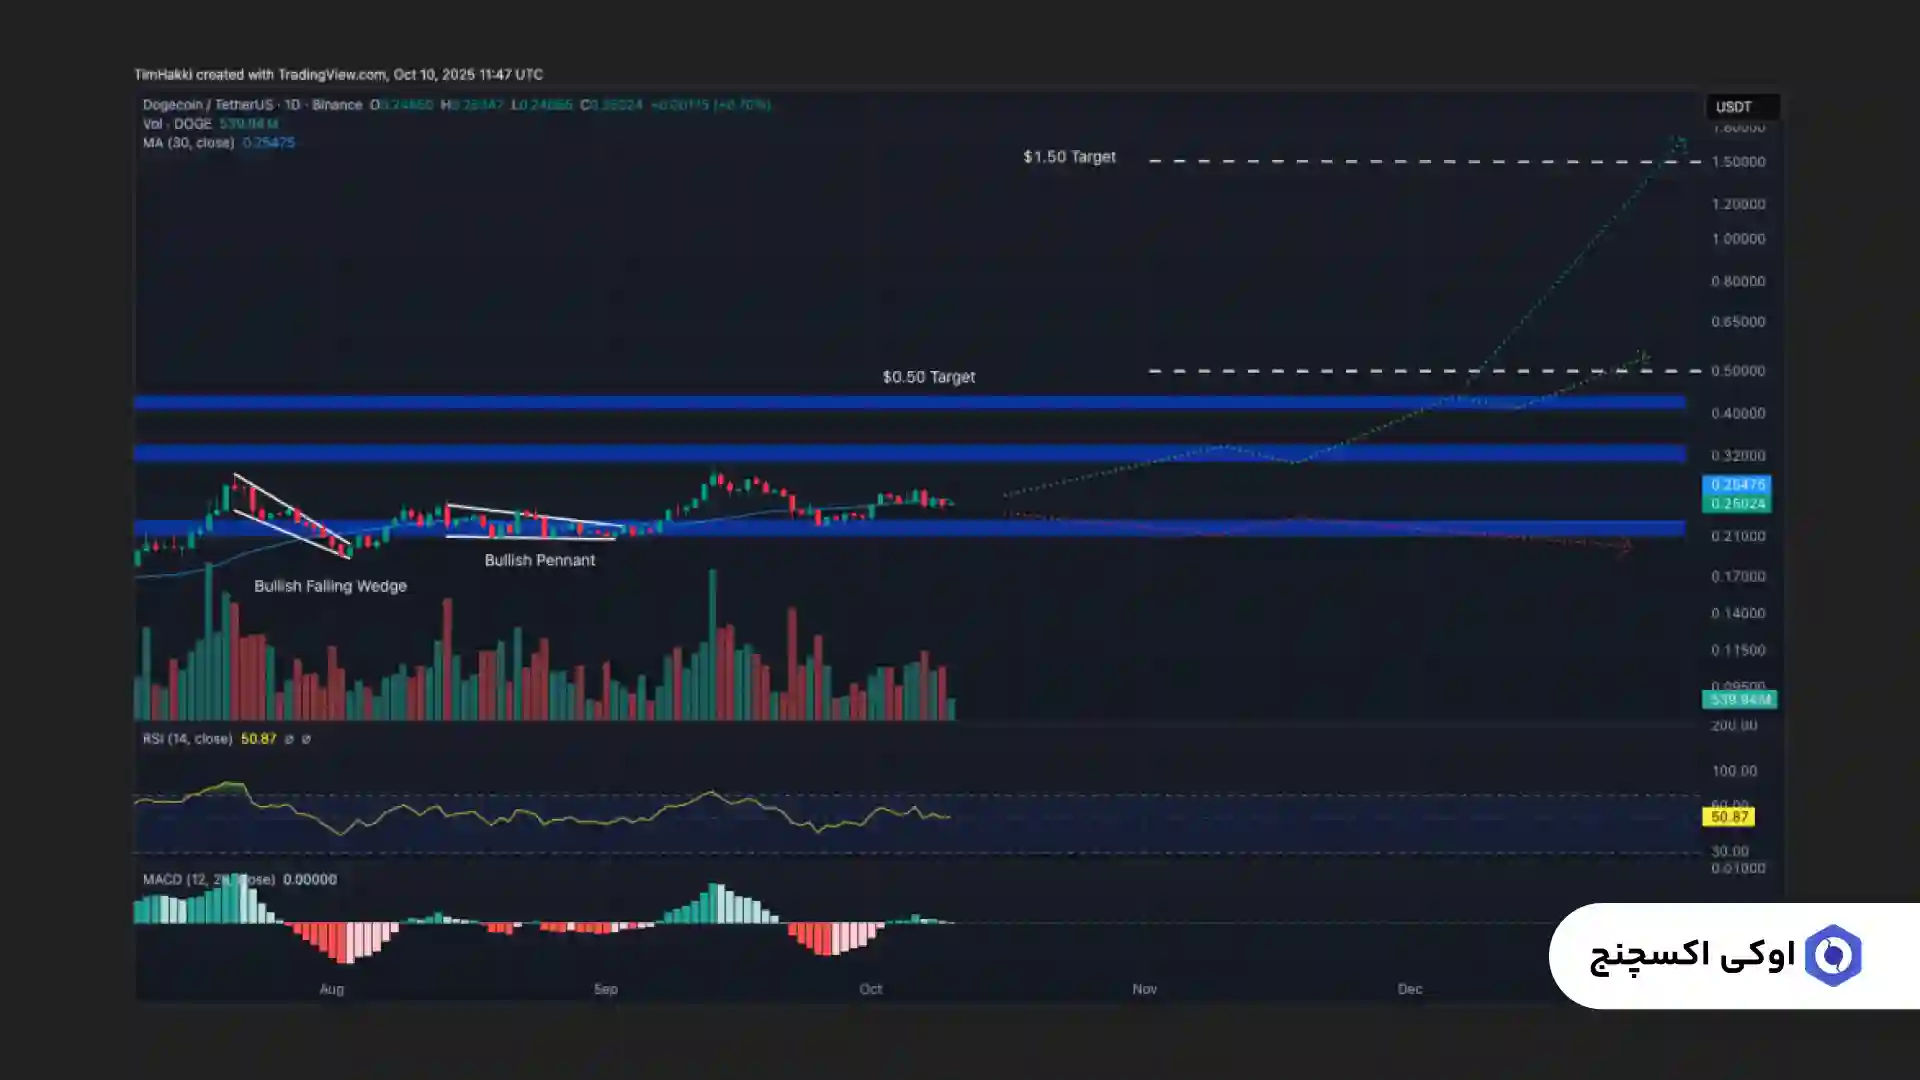Select the $1.50 Target label
1920x1080 pixels.
click(x=1069, y=157)
